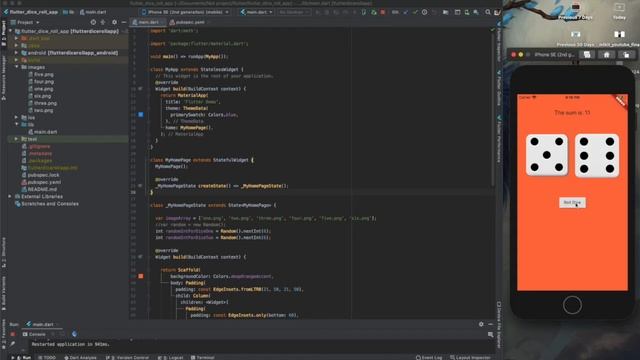Open the Run panel gear settings

pos(481,324)
